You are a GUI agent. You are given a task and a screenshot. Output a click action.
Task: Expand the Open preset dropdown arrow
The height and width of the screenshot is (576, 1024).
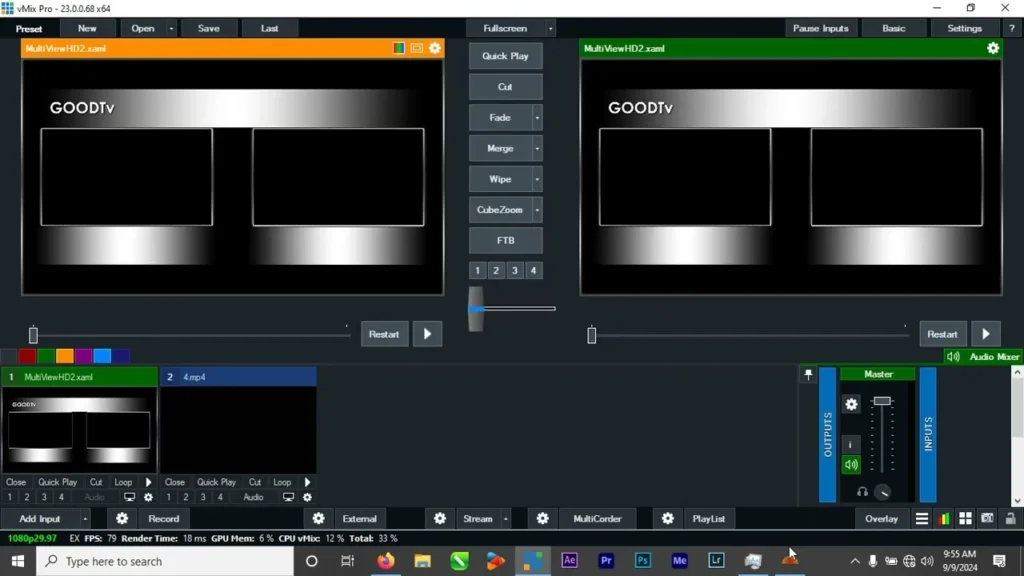click(171, 28)
